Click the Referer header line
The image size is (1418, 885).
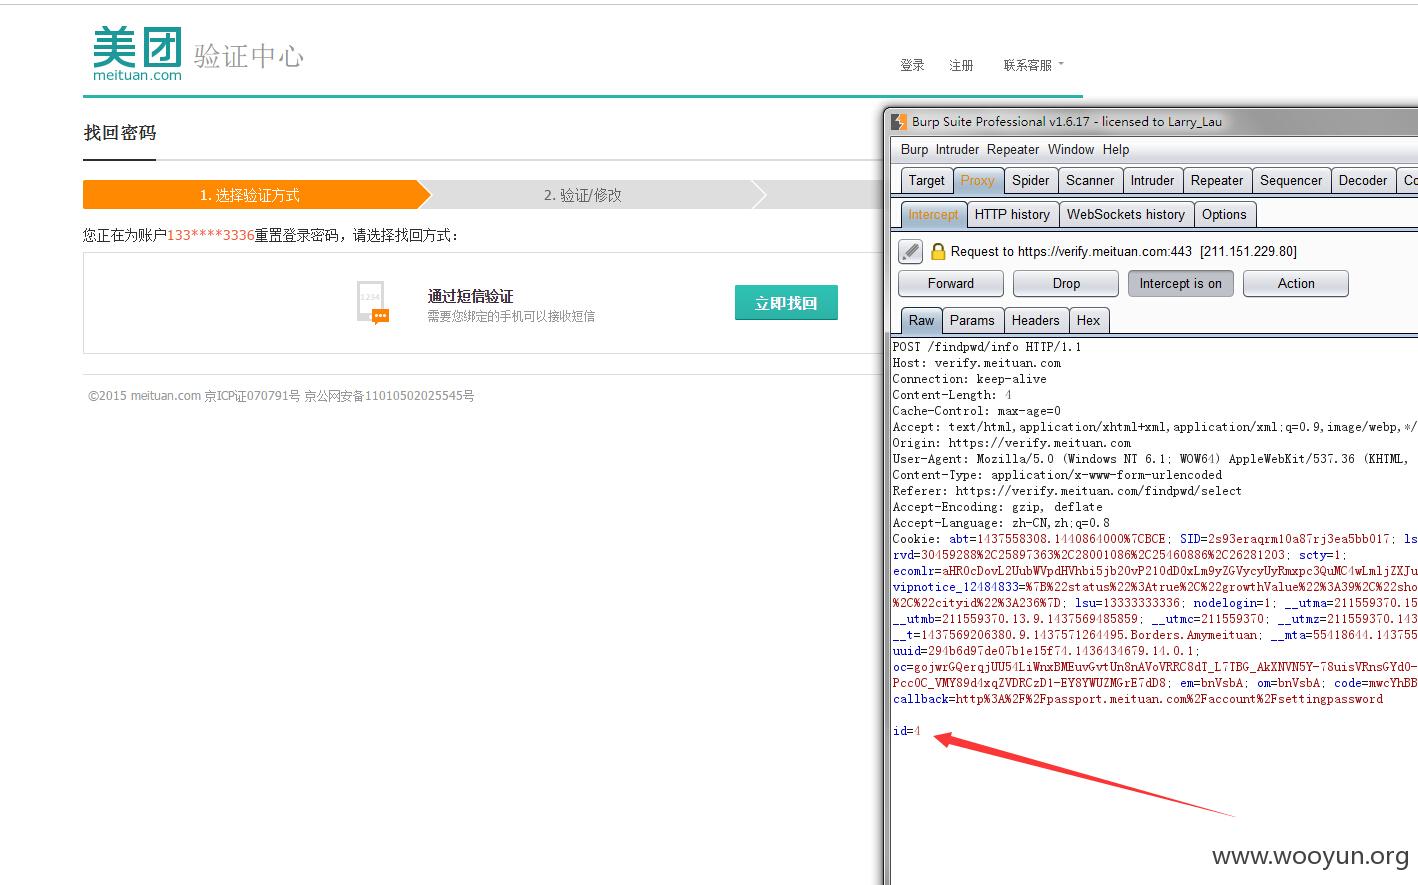pyautogui.click(x=1067, y=491)
